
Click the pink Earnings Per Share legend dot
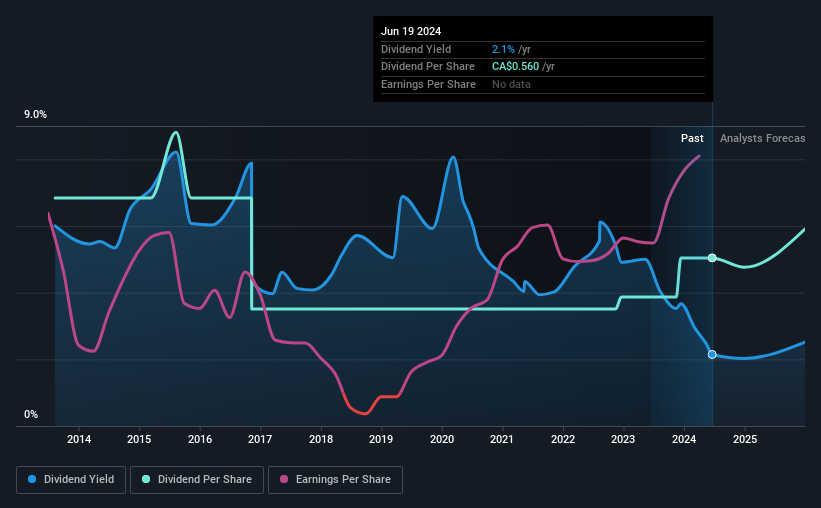tap(284, 479)
